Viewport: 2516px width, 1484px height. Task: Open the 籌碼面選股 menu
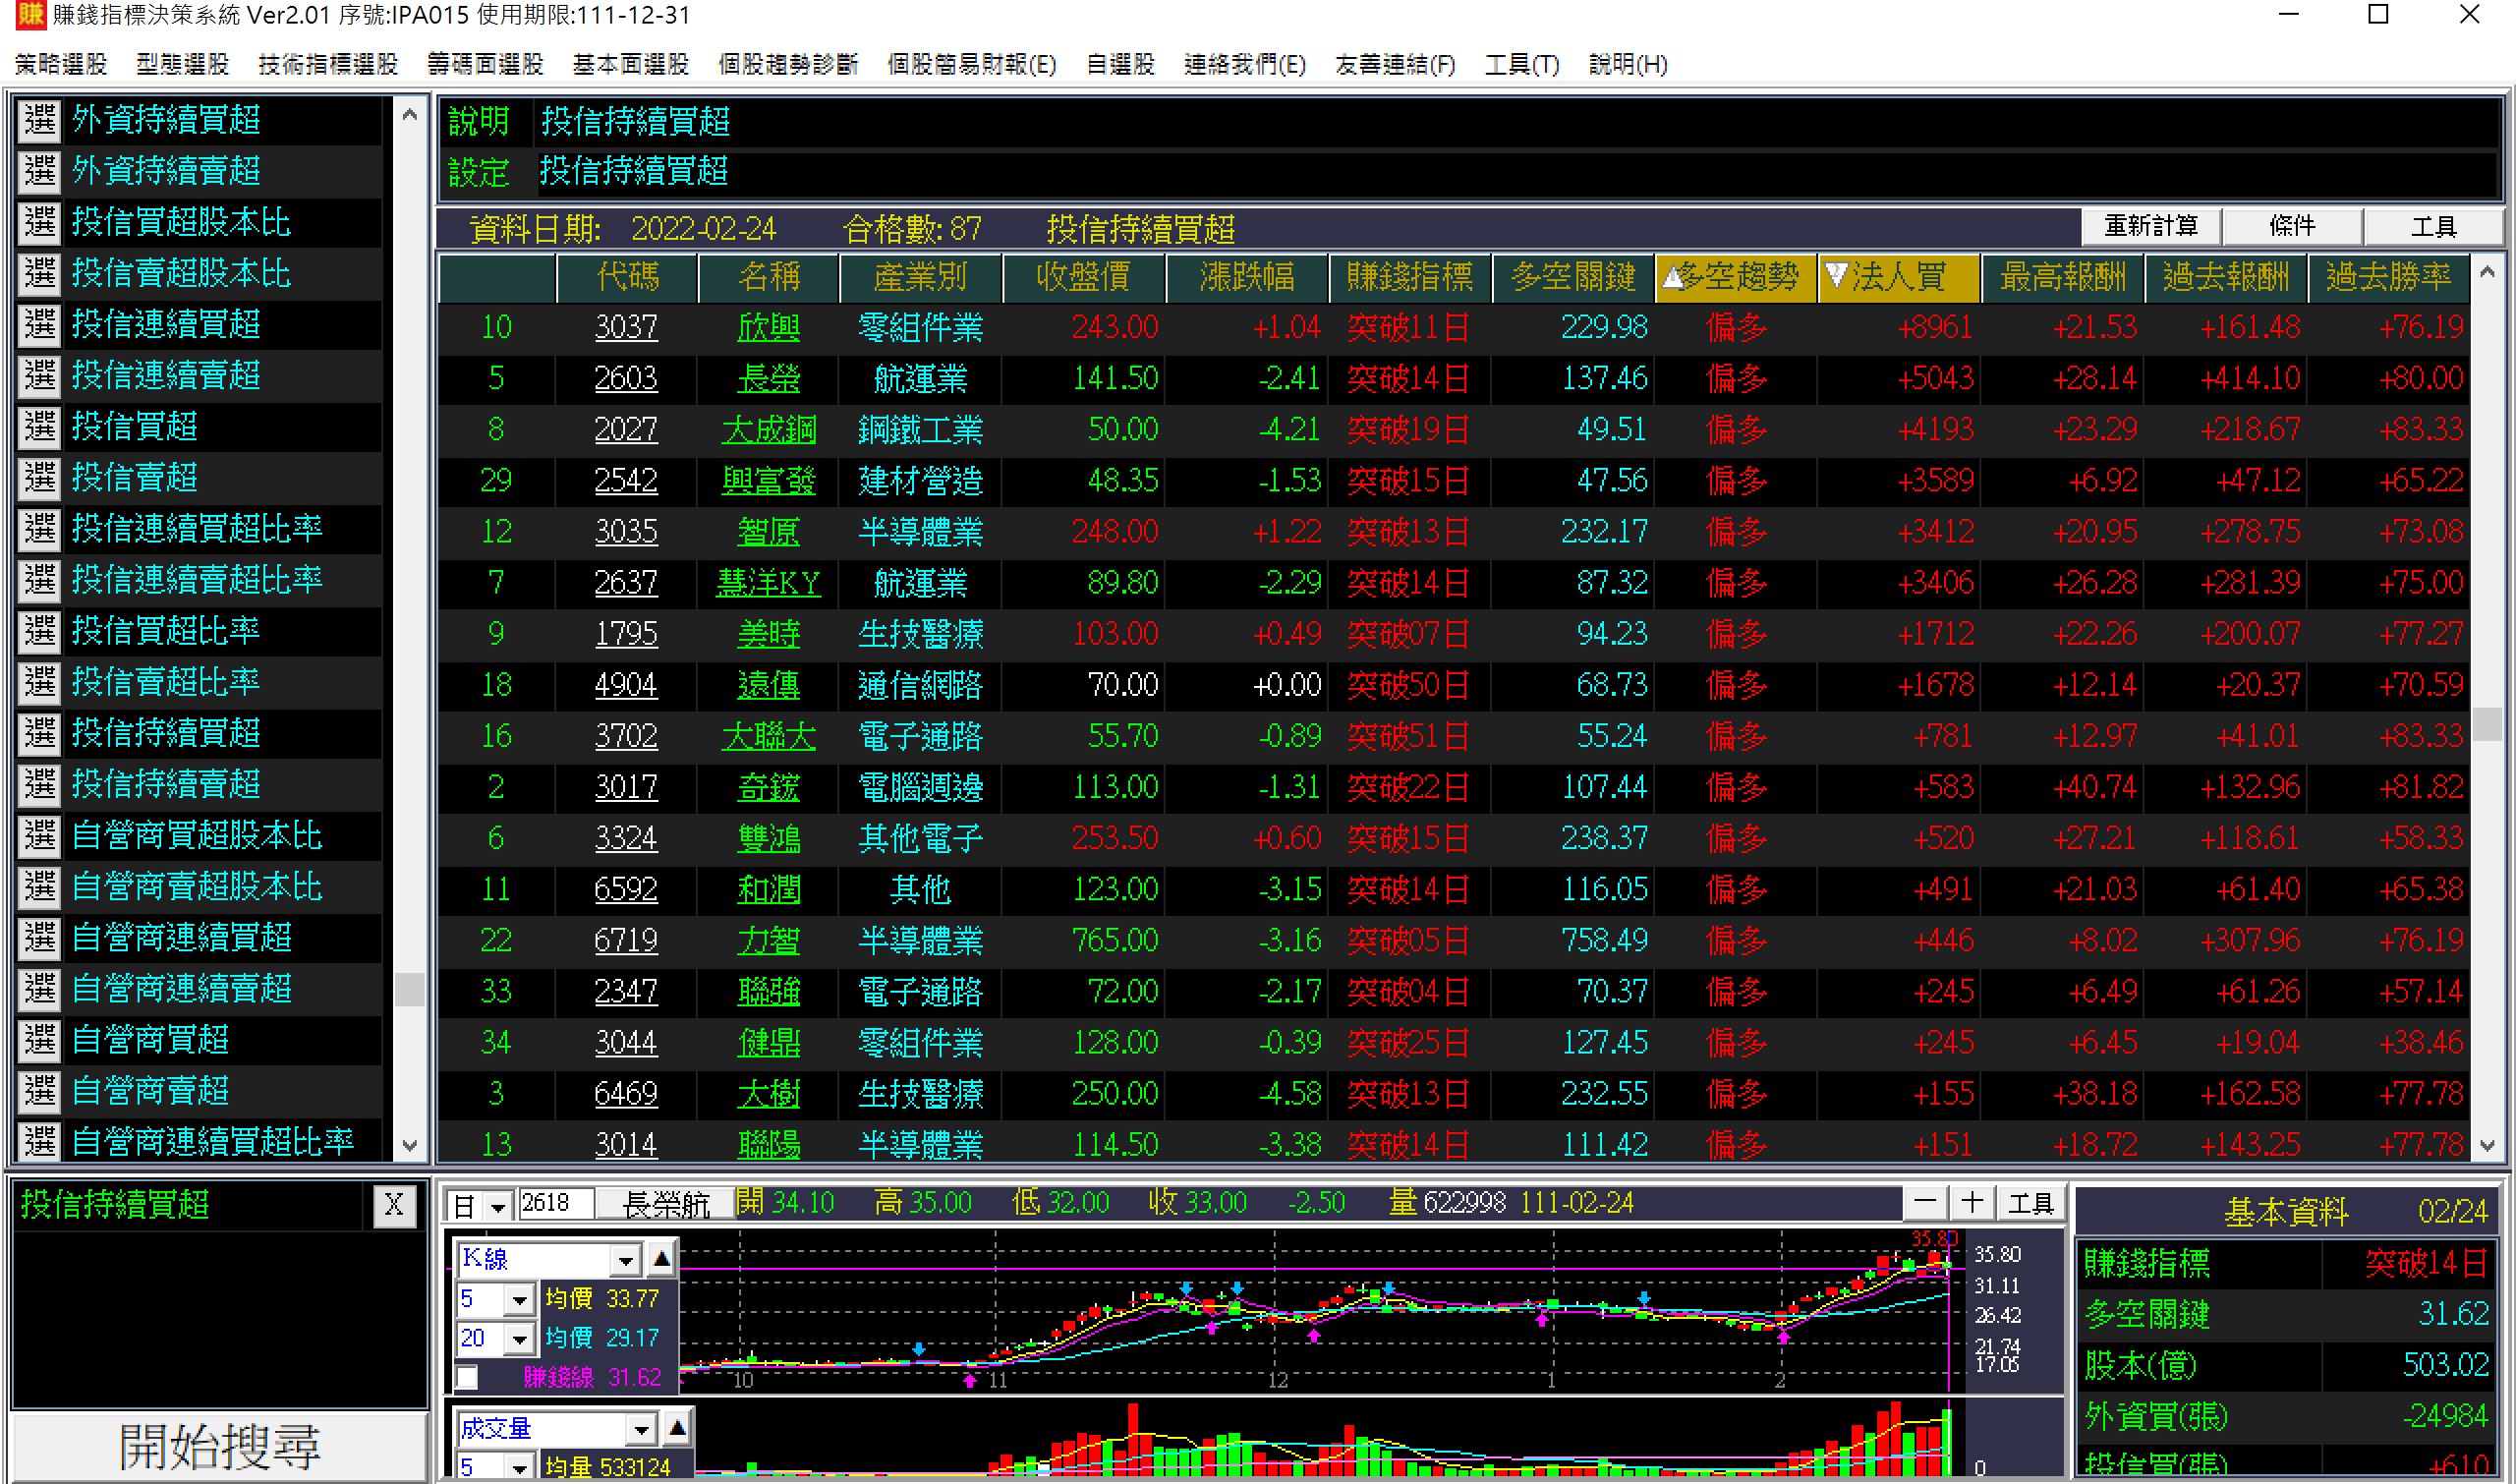coord(485,65)
